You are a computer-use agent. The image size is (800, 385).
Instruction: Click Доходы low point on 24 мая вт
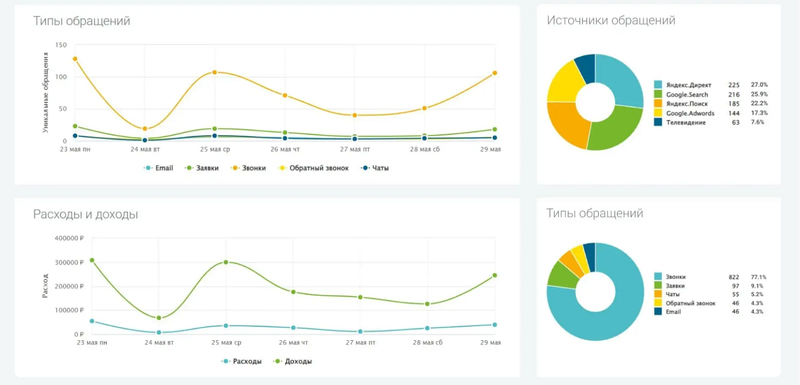(159, 318)
